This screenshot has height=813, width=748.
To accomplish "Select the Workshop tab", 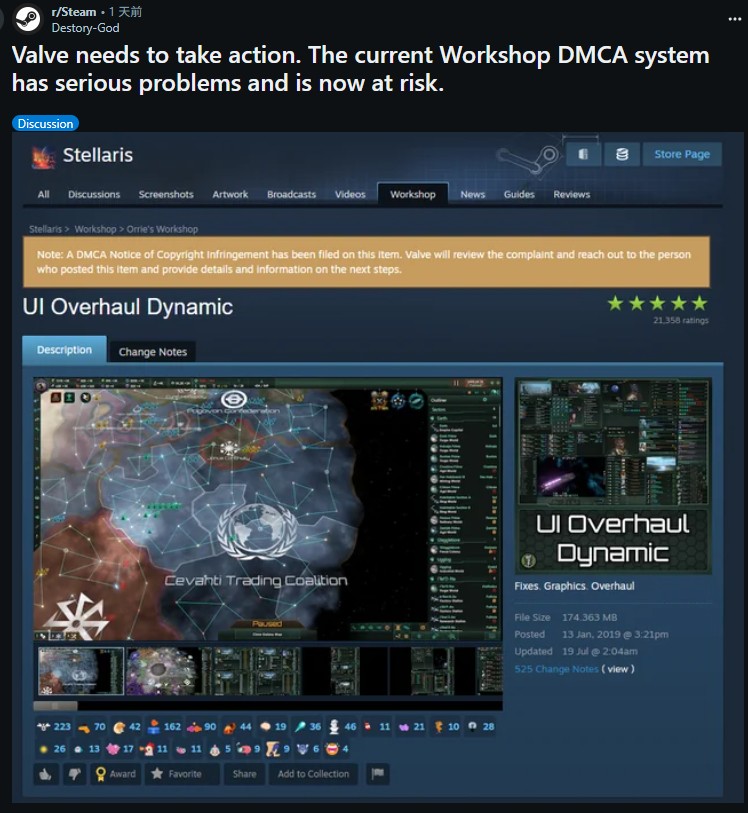I will 413,194.
